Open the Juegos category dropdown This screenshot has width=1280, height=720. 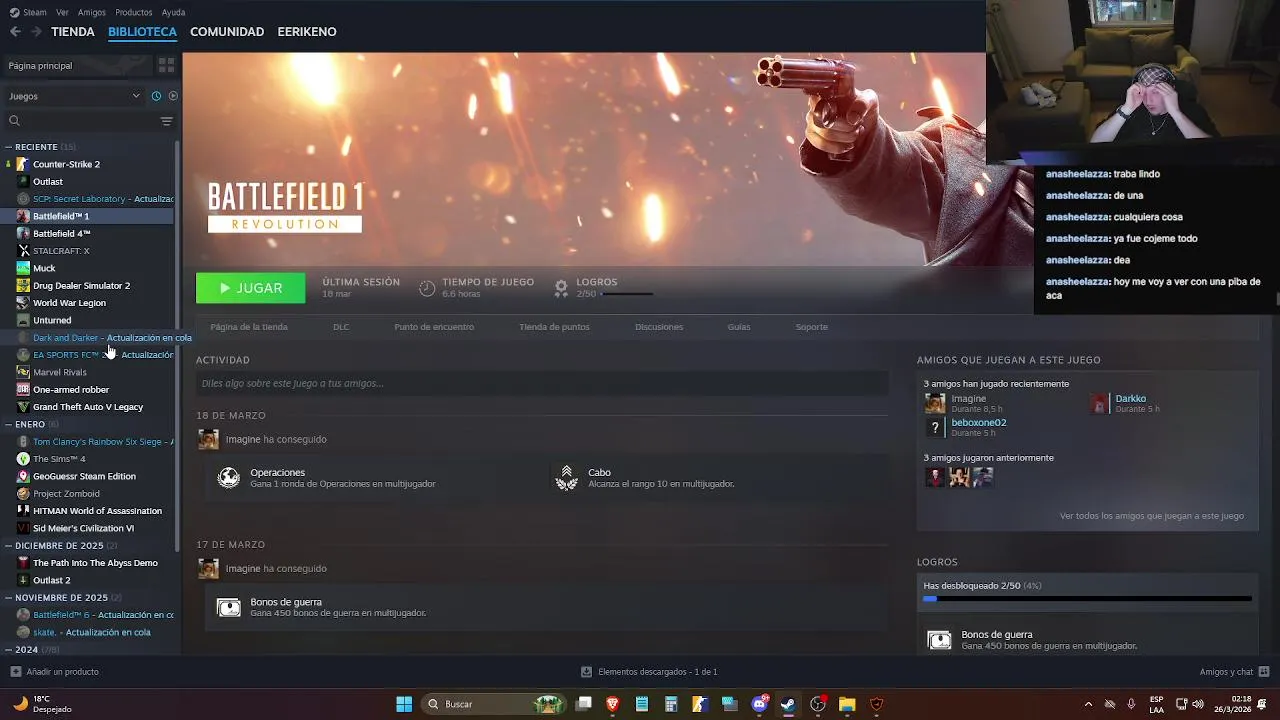pos(75,96)
